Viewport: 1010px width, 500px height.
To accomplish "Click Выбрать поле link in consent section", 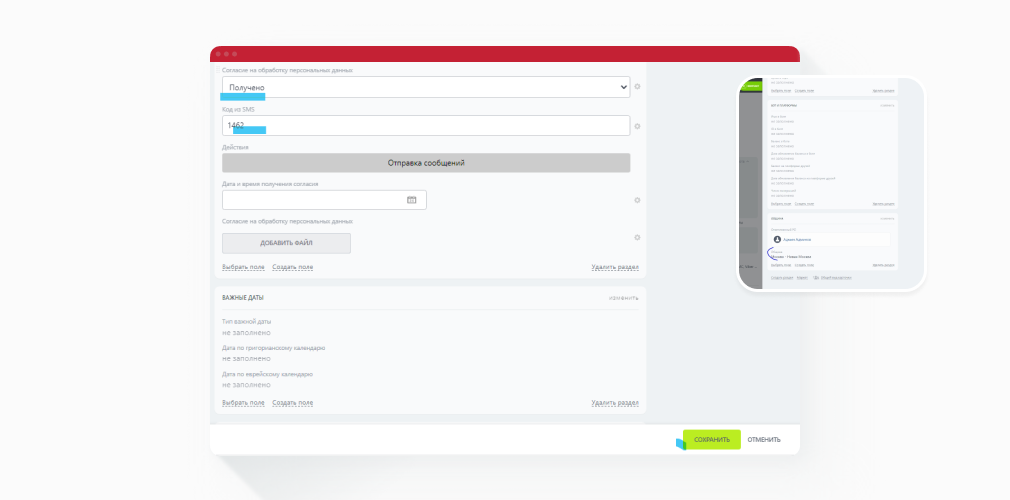I will click(243, 267).
